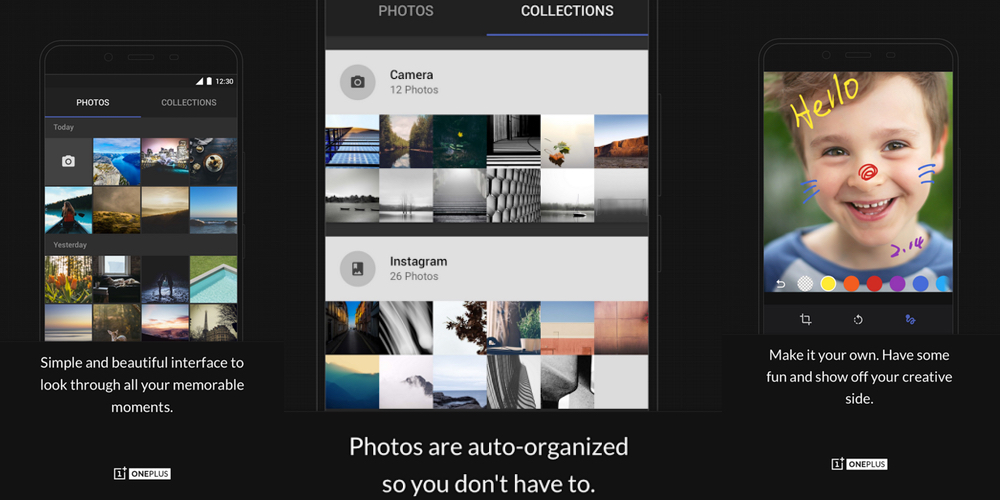Screen dimensions: 1000x500
Task: Open the Camera collection icon
Action: (357, 82)
